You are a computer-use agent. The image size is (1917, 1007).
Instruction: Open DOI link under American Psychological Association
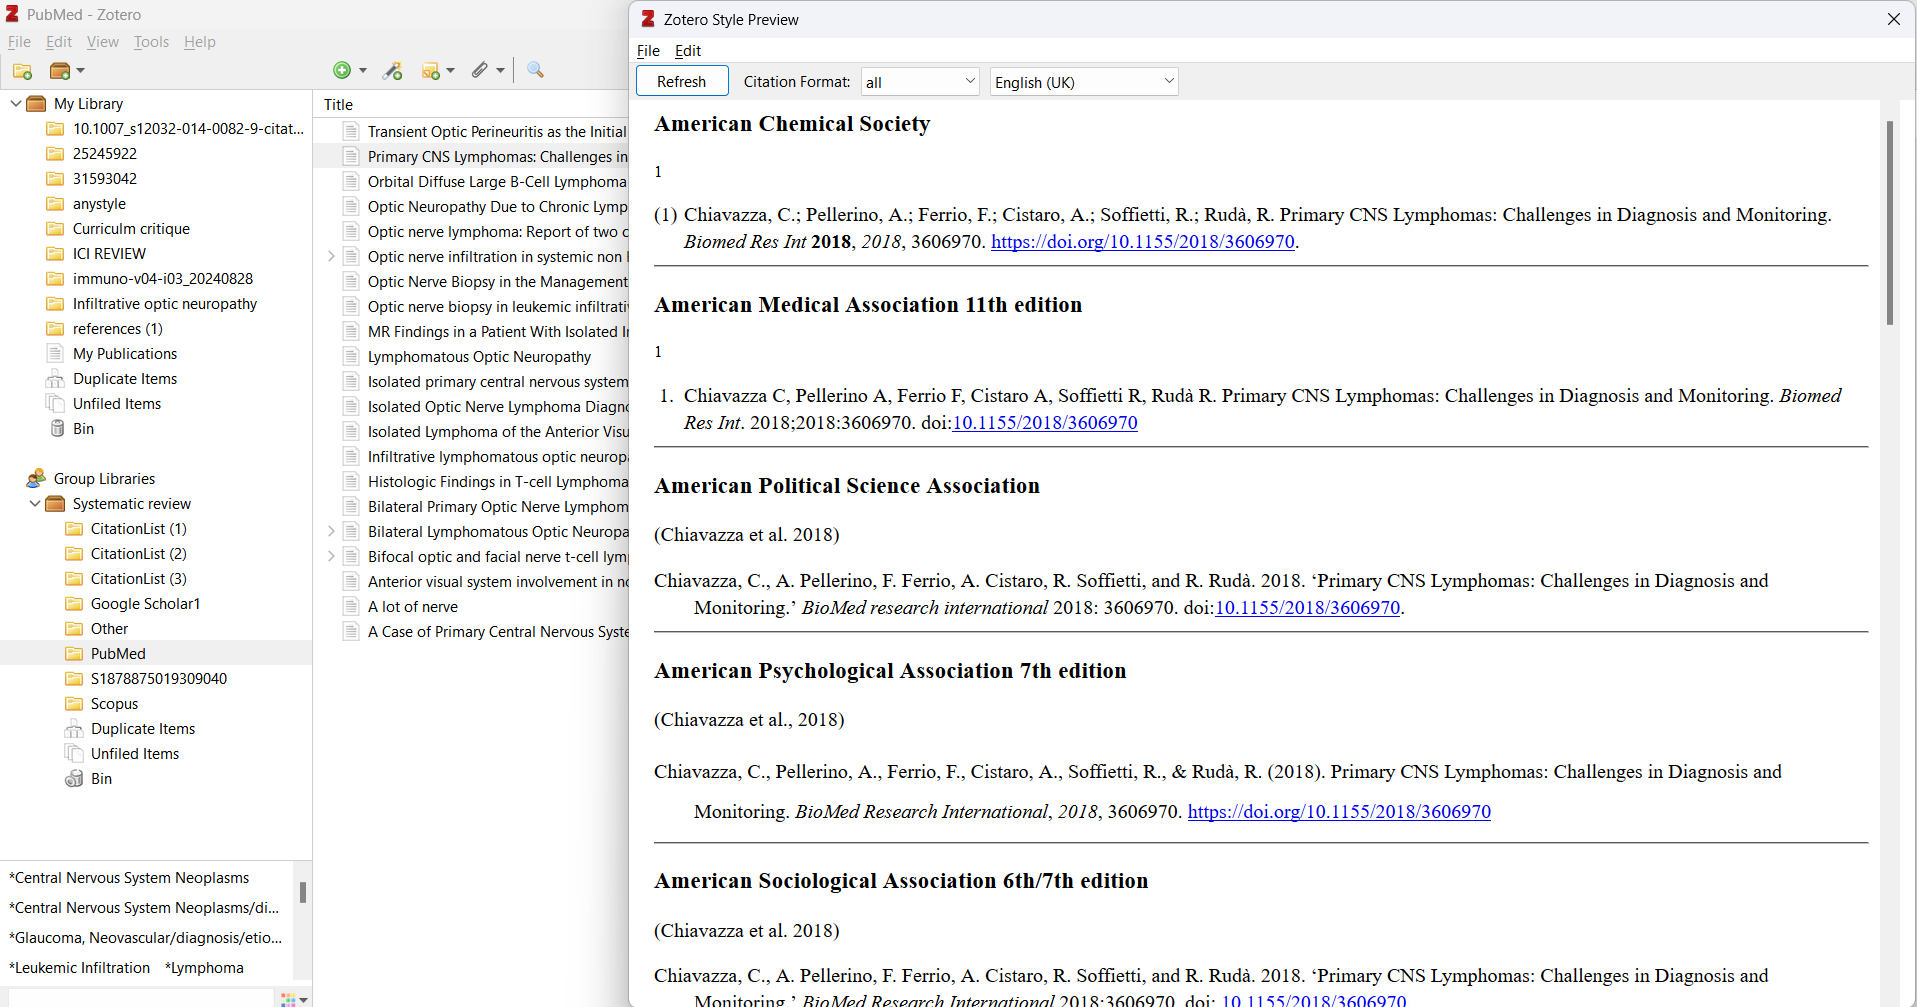tap(1339, 812)
